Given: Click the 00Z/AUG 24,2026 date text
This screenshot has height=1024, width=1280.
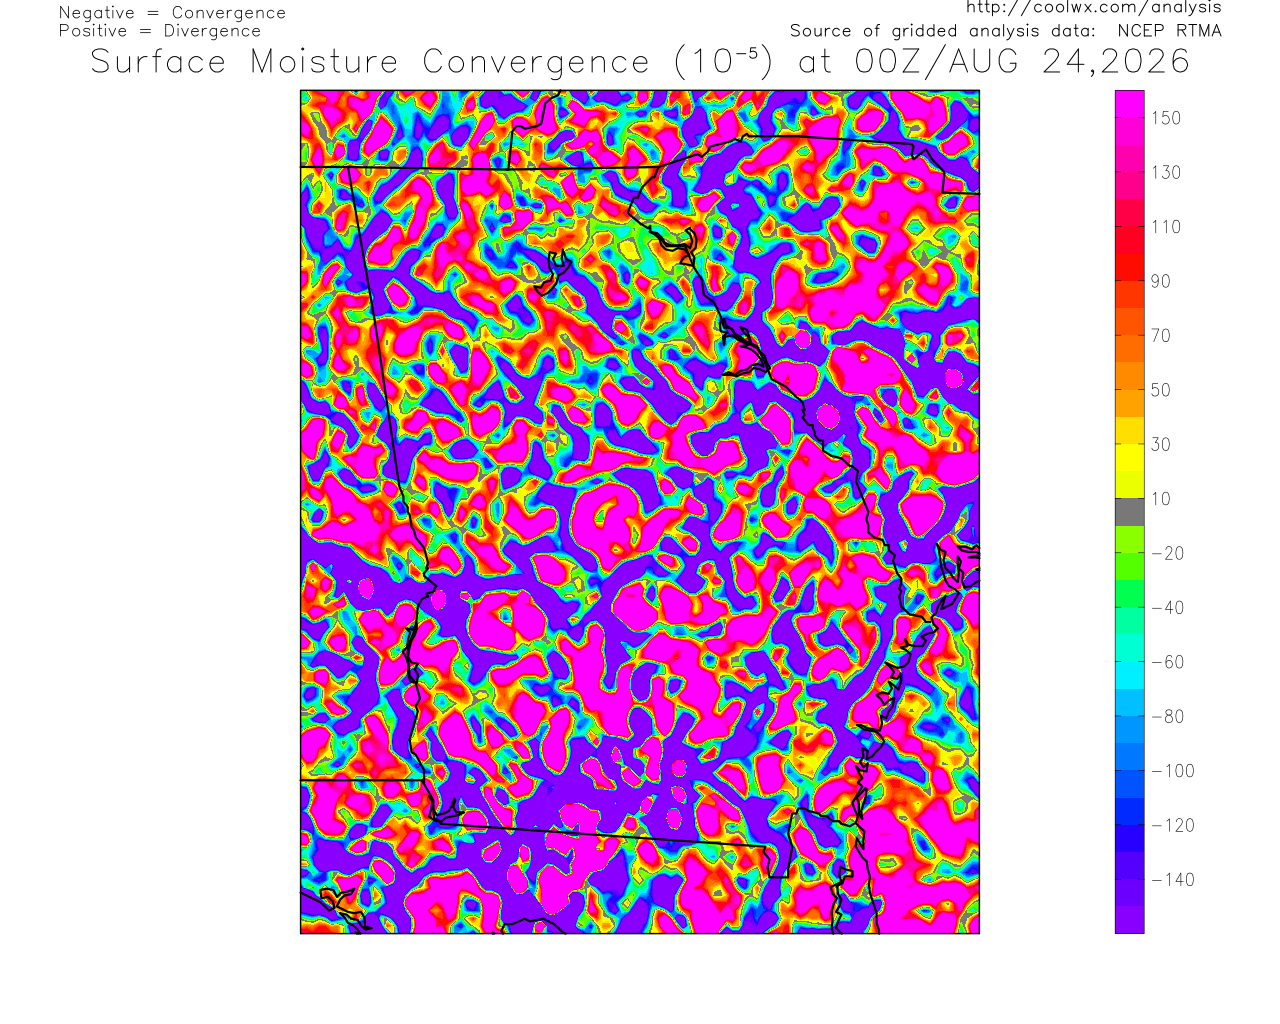Looking at the screenshot, I should tap(1022, 62).
